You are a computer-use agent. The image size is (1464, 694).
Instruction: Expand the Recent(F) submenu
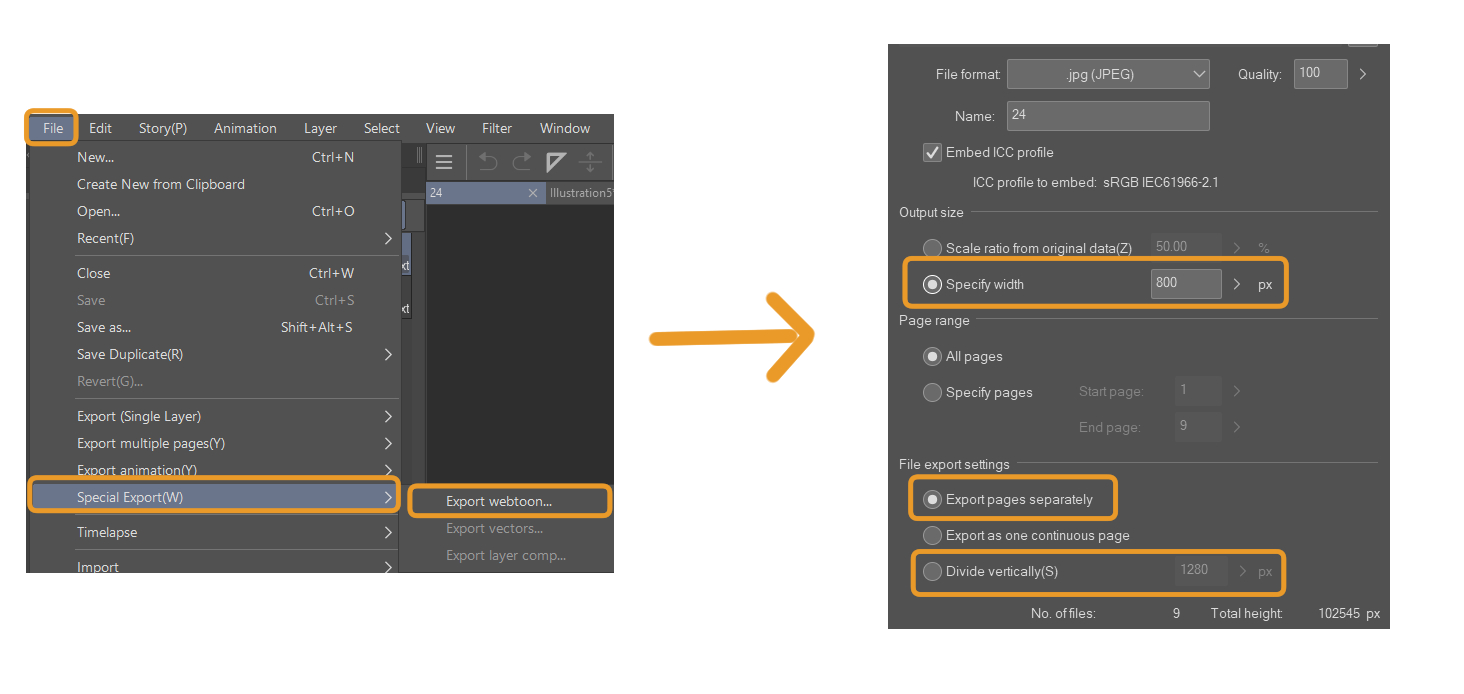click(x=236, y=238)
